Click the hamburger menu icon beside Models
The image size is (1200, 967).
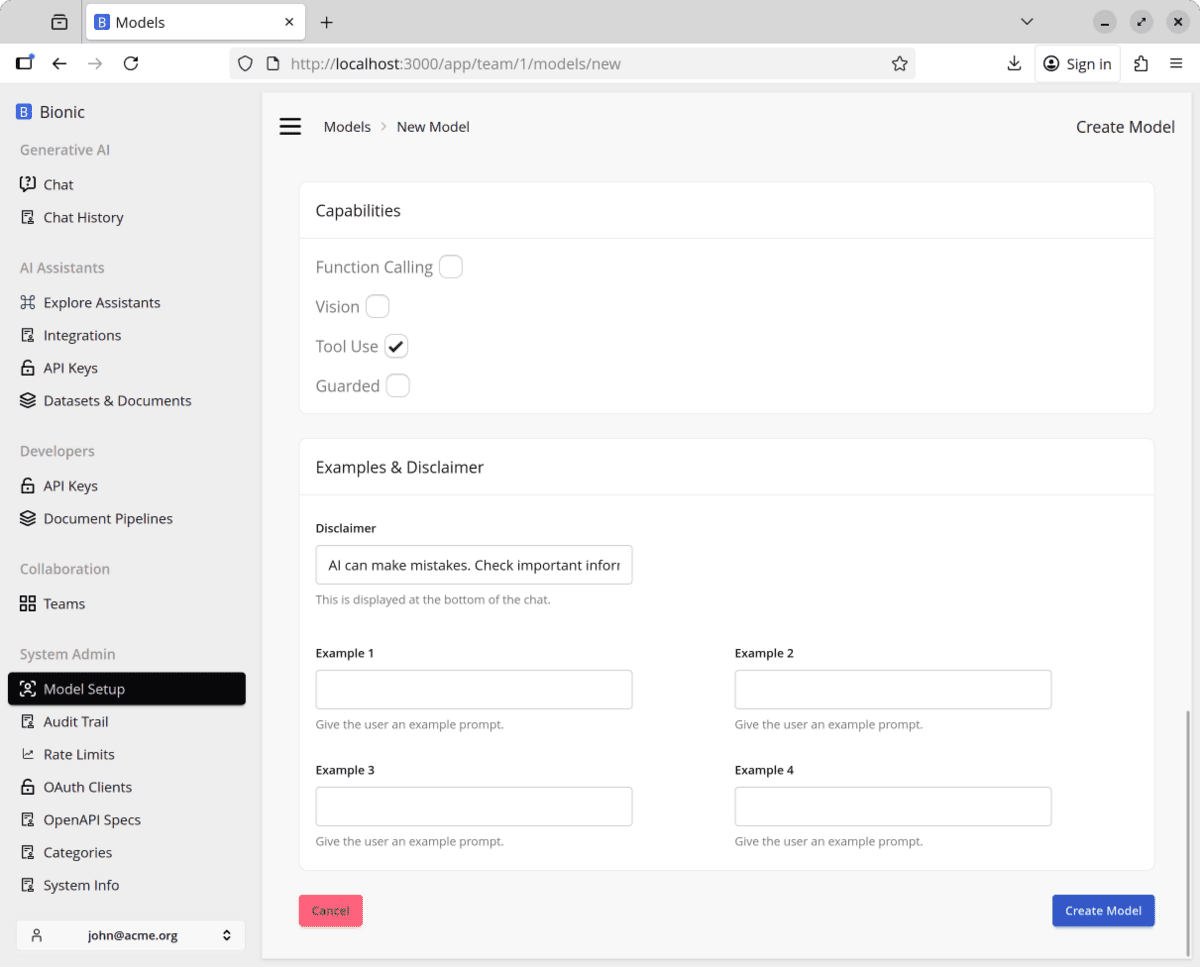point(290,127)
